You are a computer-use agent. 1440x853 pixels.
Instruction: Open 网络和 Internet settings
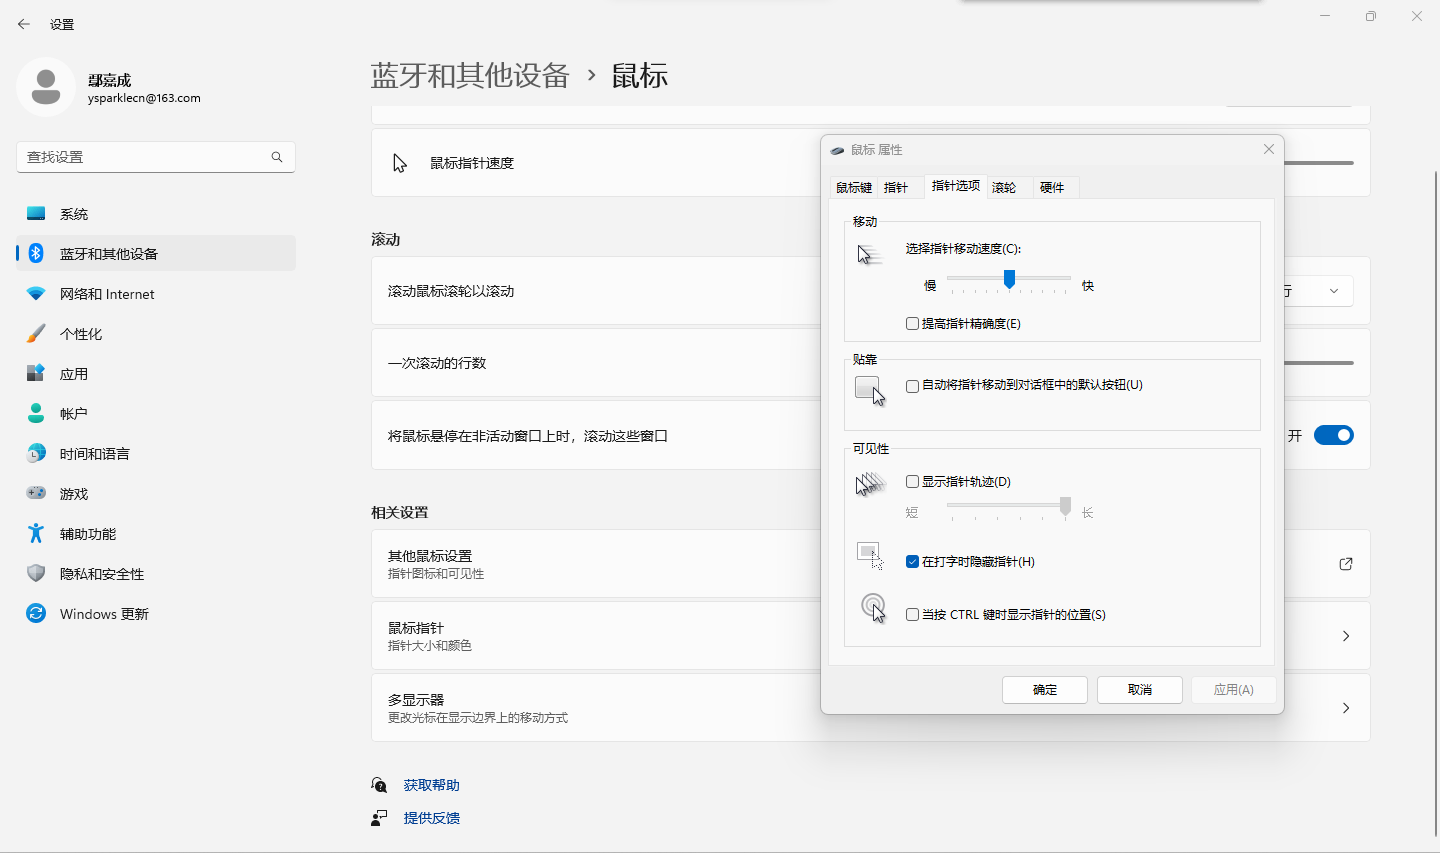point(156,294)
